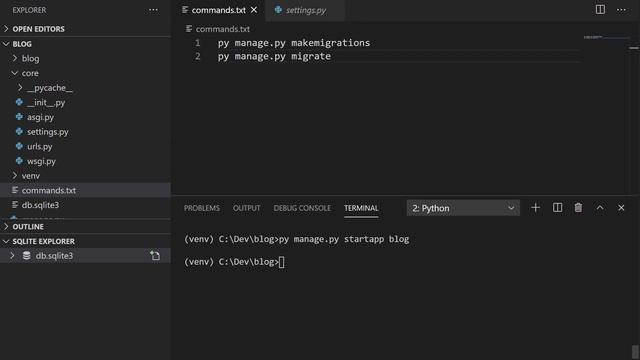Click Python icon next to asgi.py
640x360 pixels.
click(19, 117)
